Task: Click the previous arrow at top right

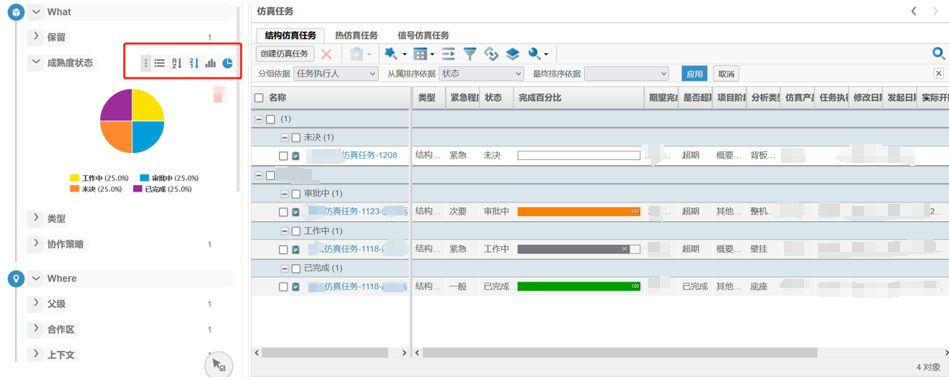Action: point(914,11)
